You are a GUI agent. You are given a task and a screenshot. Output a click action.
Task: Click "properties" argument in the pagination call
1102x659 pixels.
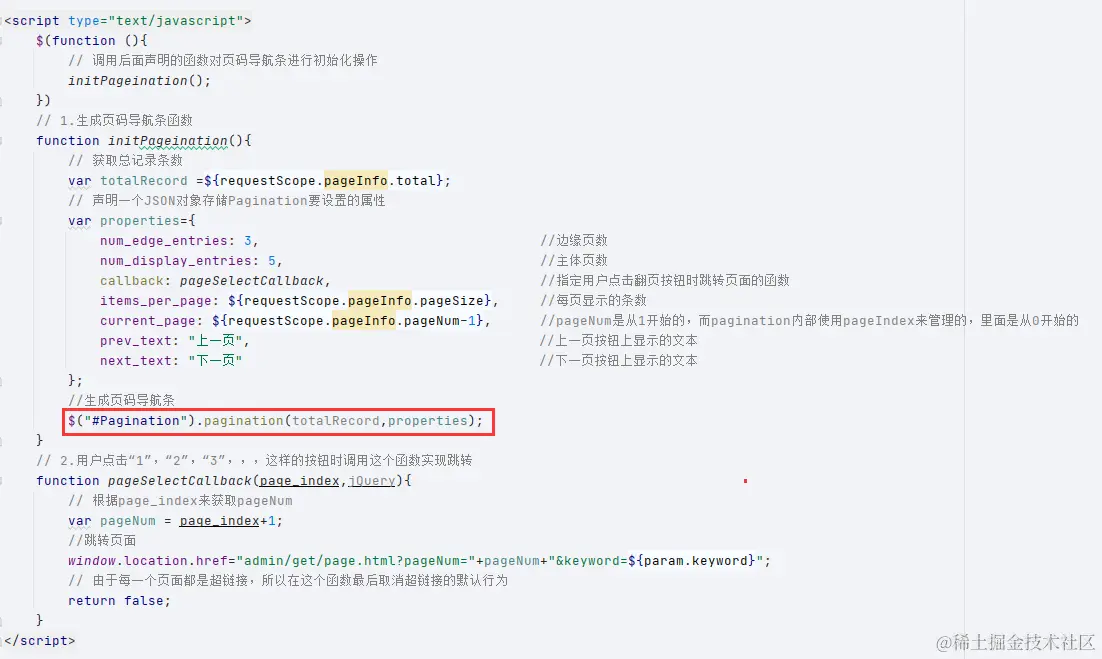click(x=427, y=421)
